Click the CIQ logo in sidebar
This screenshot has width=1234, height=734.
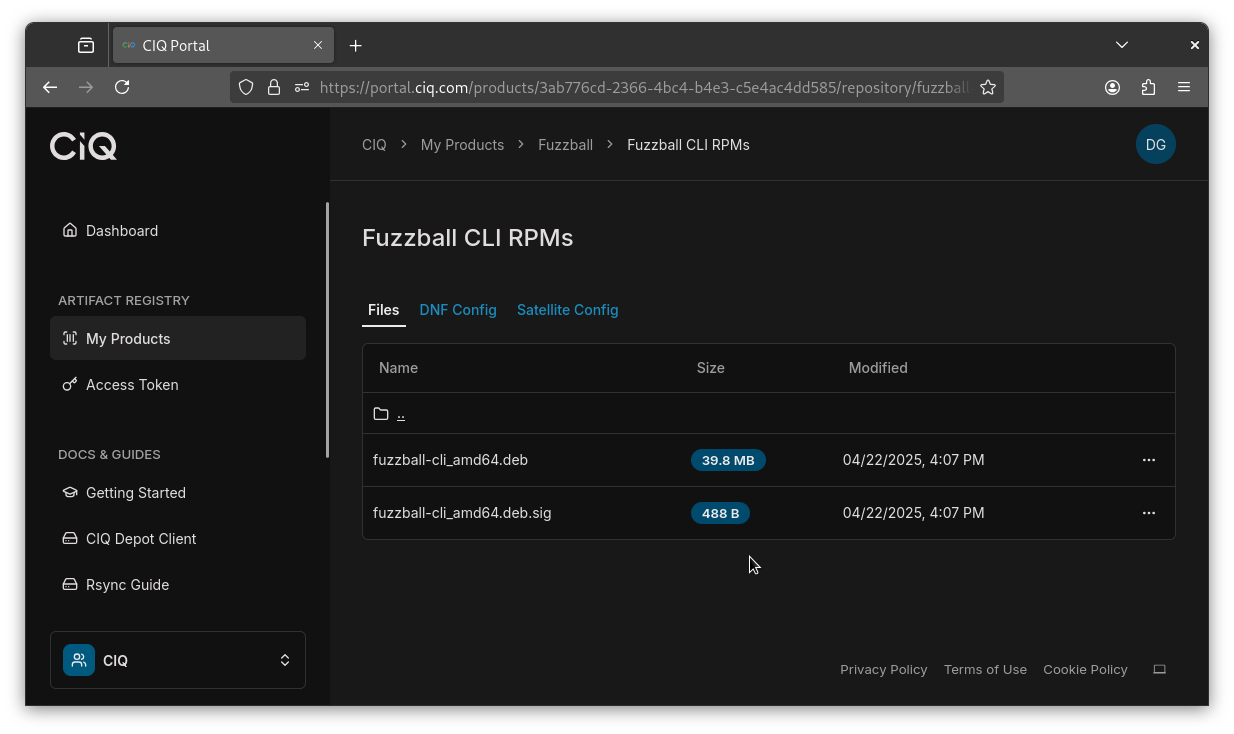tap(84, 146)
